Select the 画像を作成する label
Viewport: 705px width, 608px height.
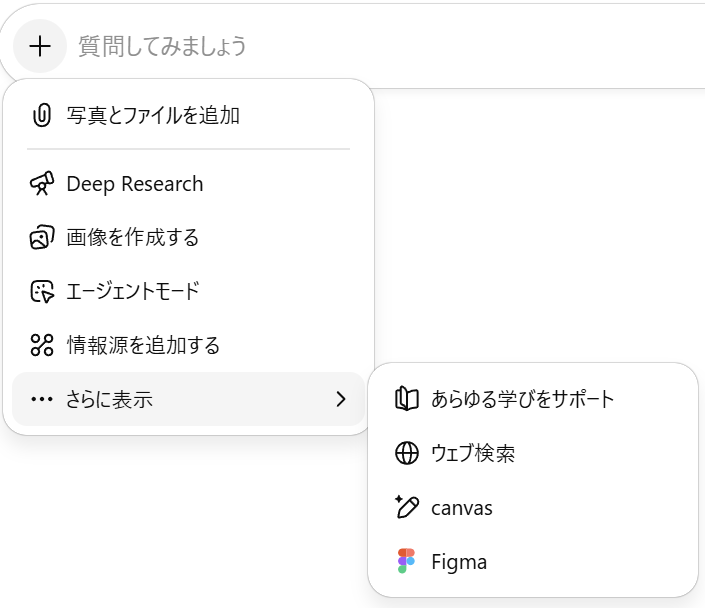[x=133, y=238]
